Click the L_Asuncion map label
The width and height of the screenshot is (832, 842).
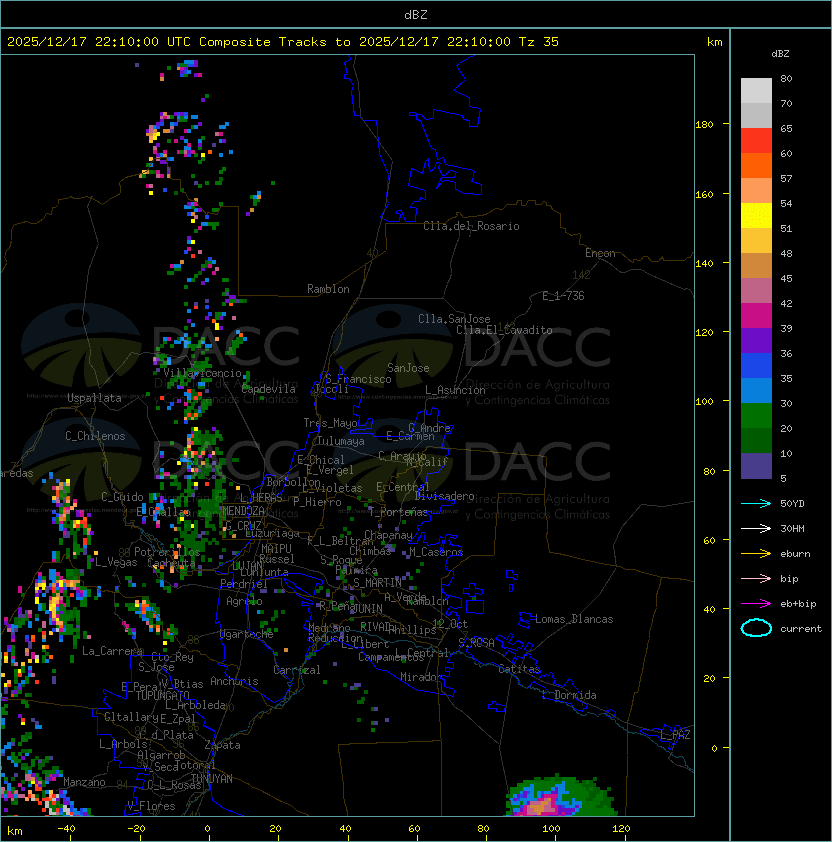tap(455, 390)
